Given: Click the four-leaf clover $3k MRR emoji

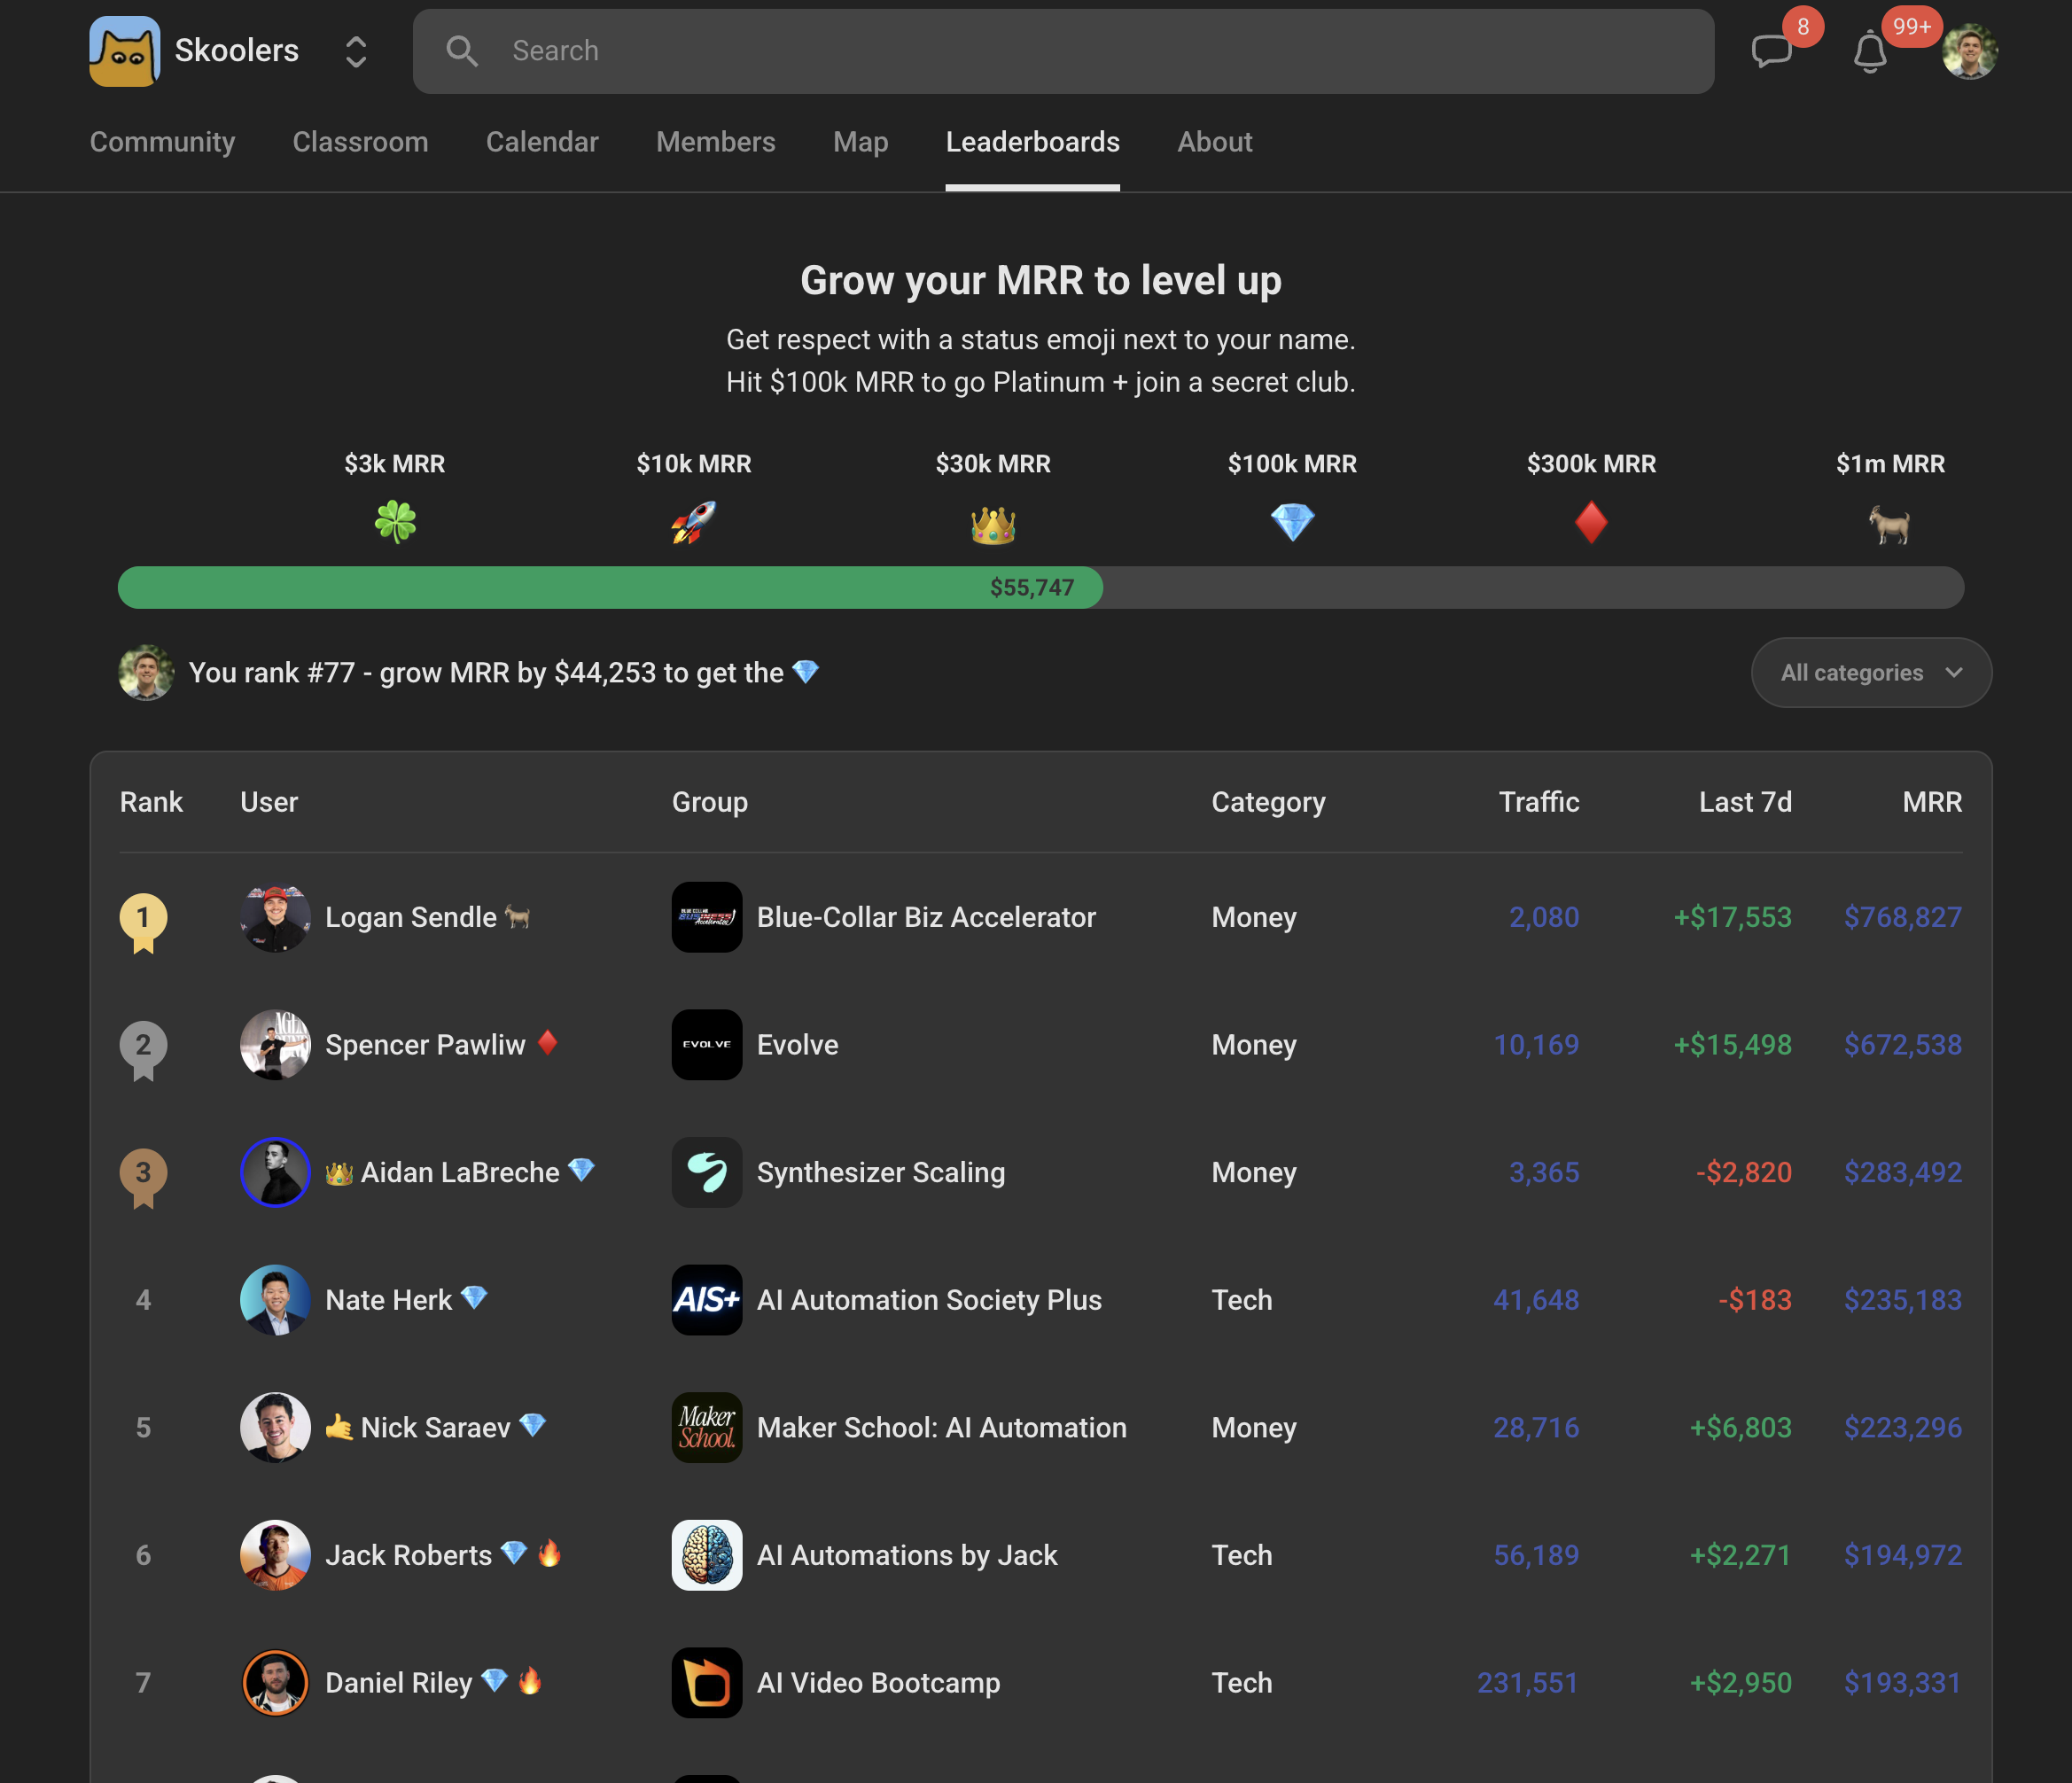Looking at the screenshot, I should [395, 522].
